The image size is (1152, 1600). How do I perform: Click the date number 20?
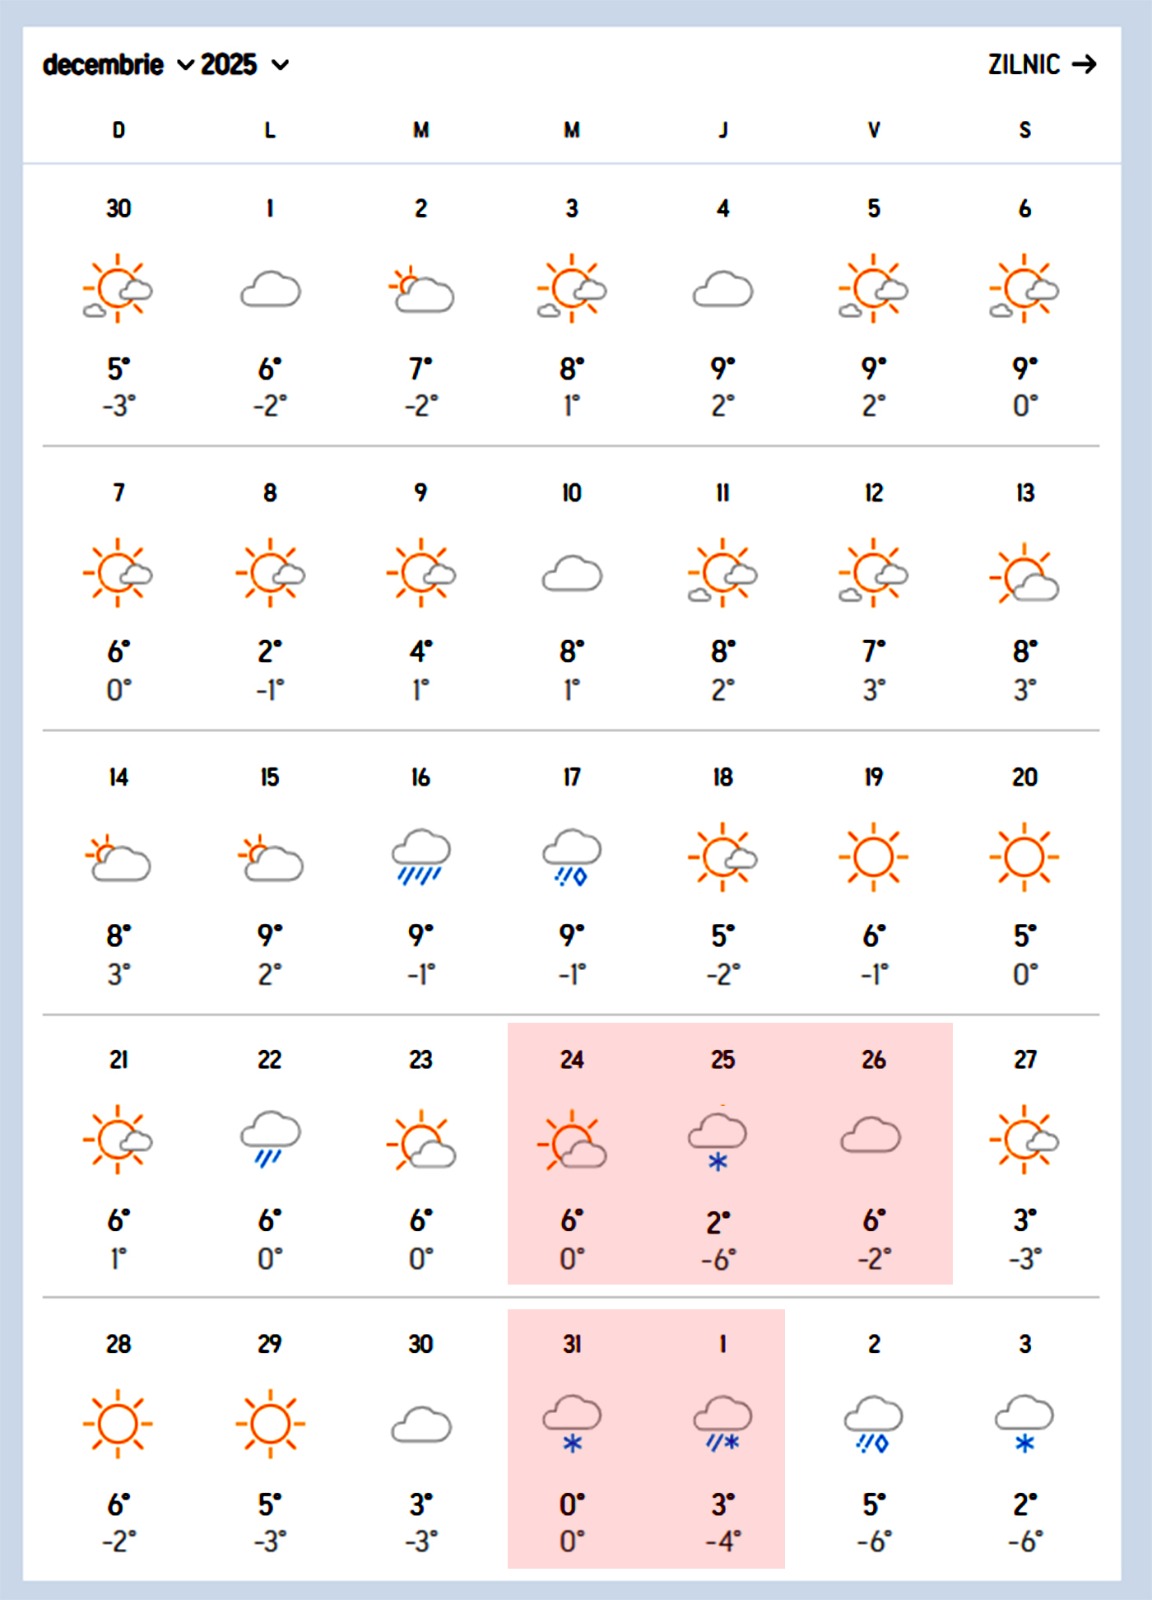click(x=1025, y=777)
